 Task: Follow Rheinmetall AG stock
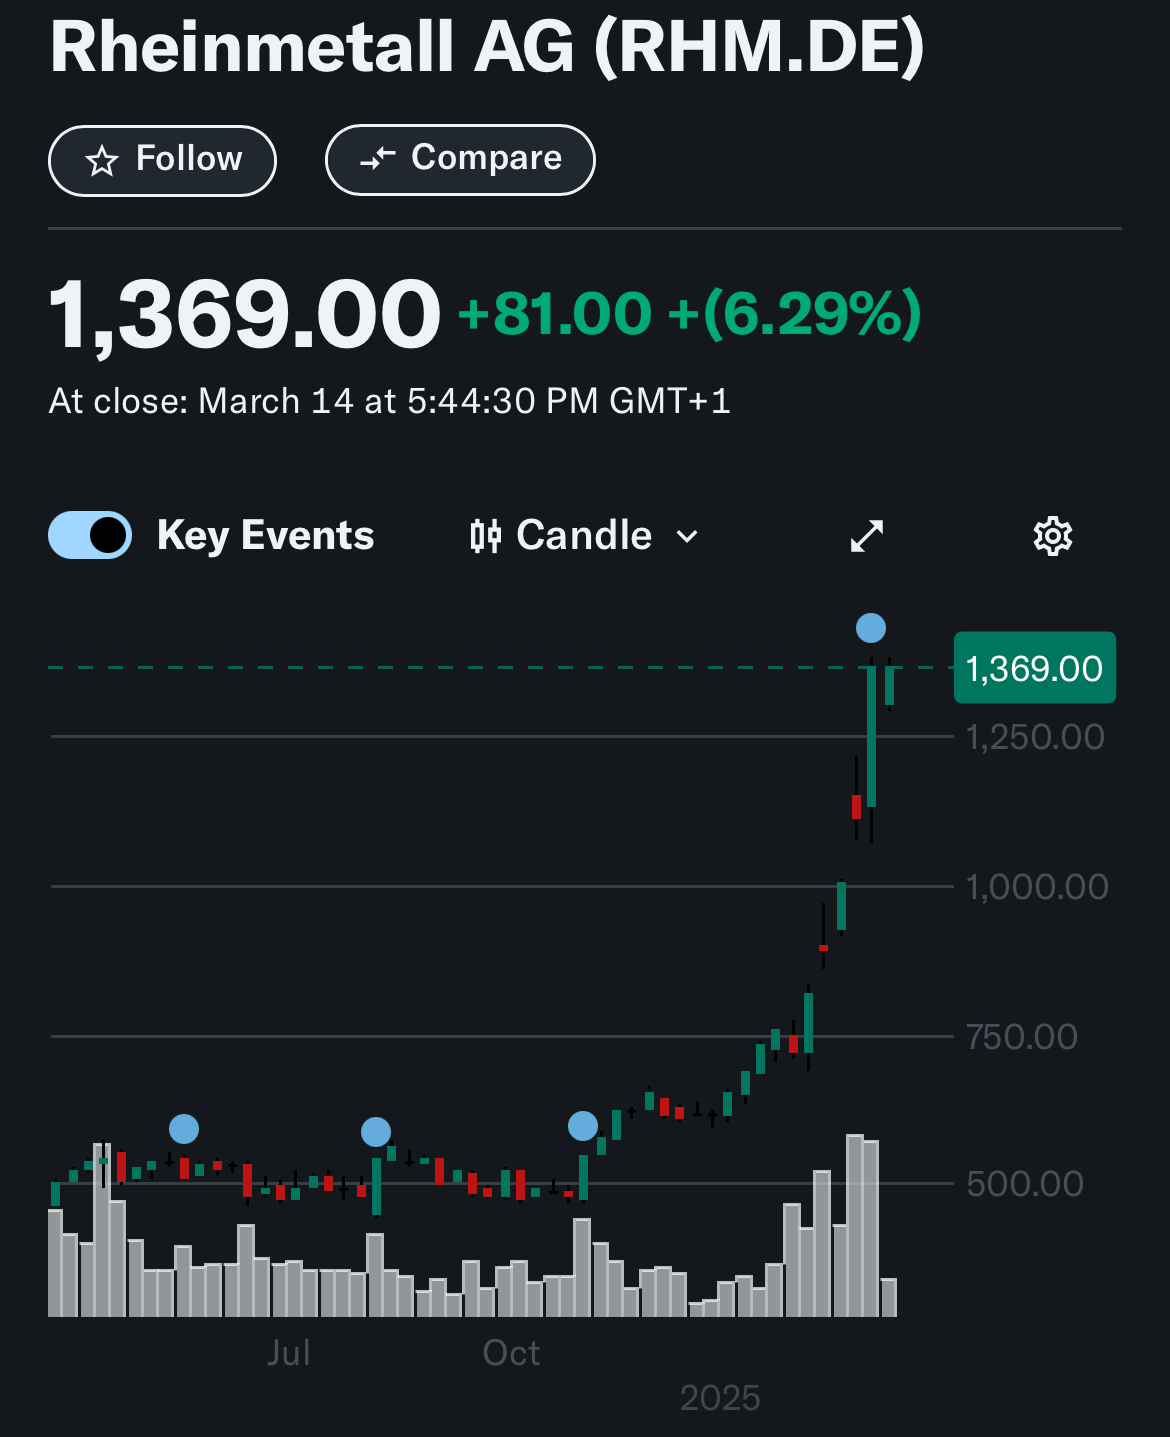pyautogui.click(x=162, y=160)
